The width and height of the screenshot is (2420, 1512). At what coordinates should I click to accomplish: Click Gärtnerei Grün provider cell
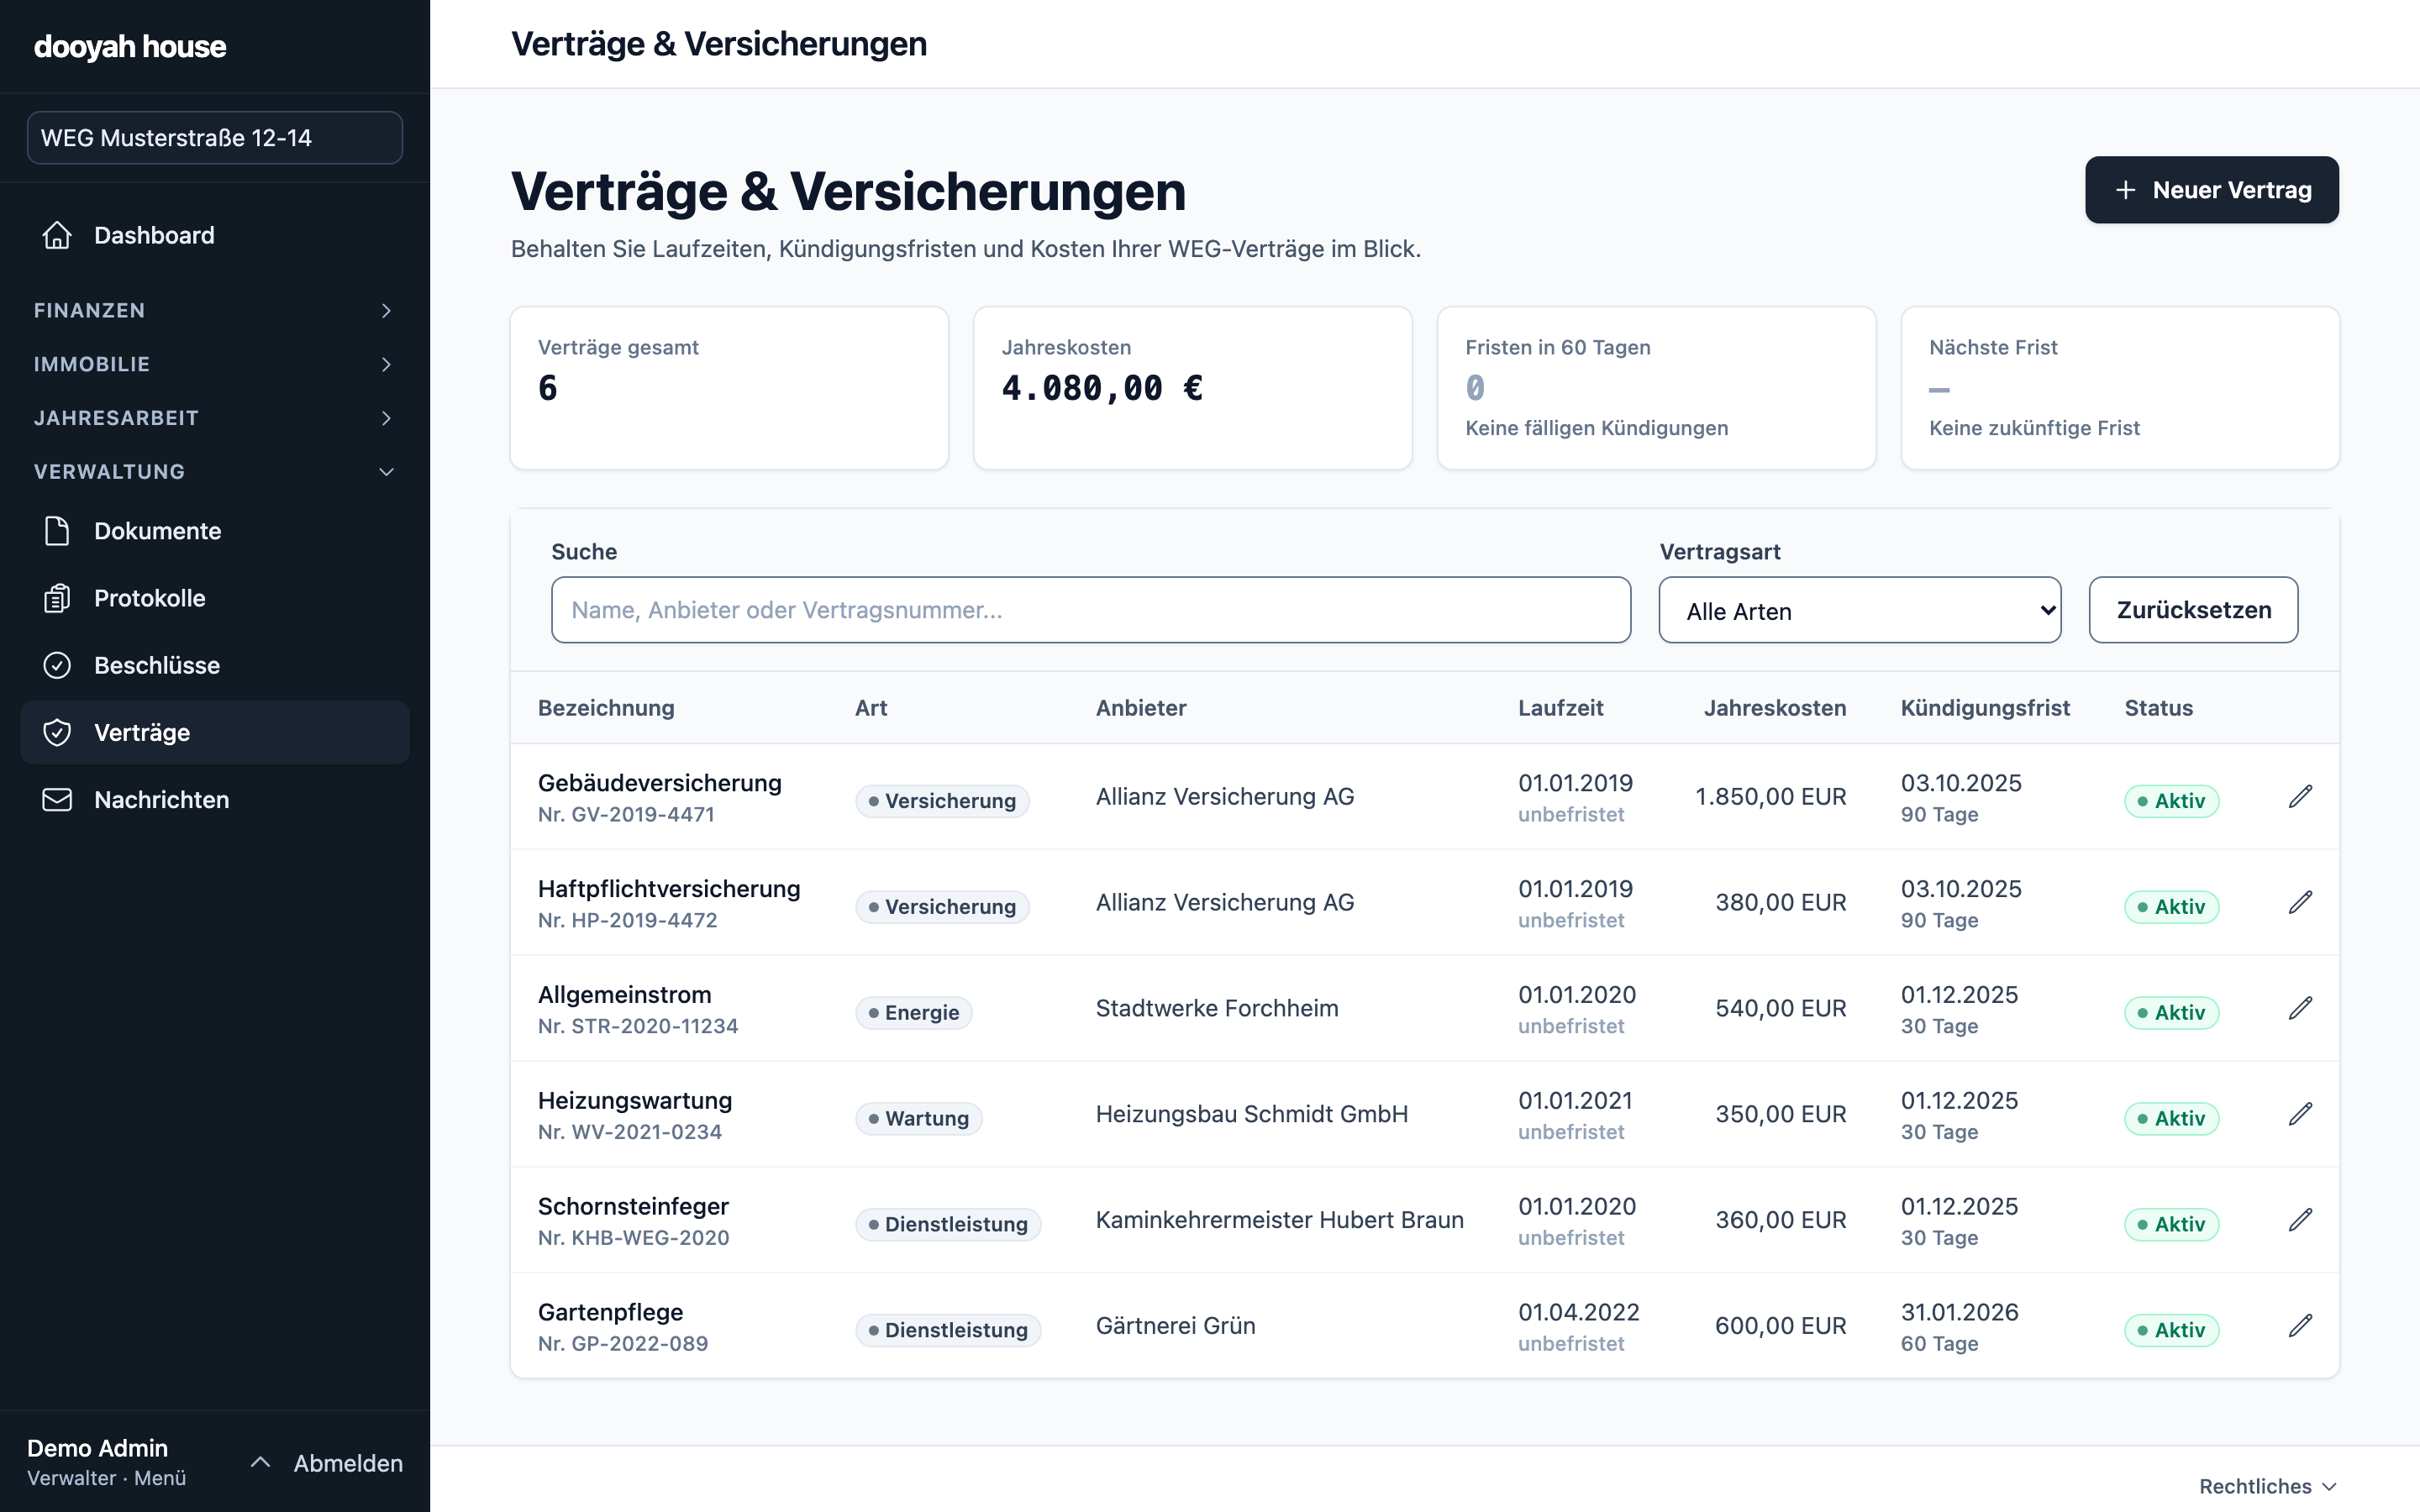[x=1176, y=1326]
